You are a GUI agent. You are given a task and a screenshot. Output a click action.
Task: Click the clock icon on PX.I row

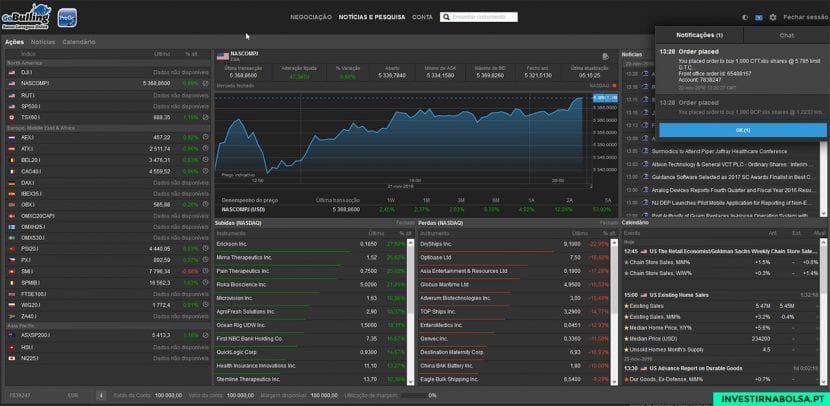point(205,259)
